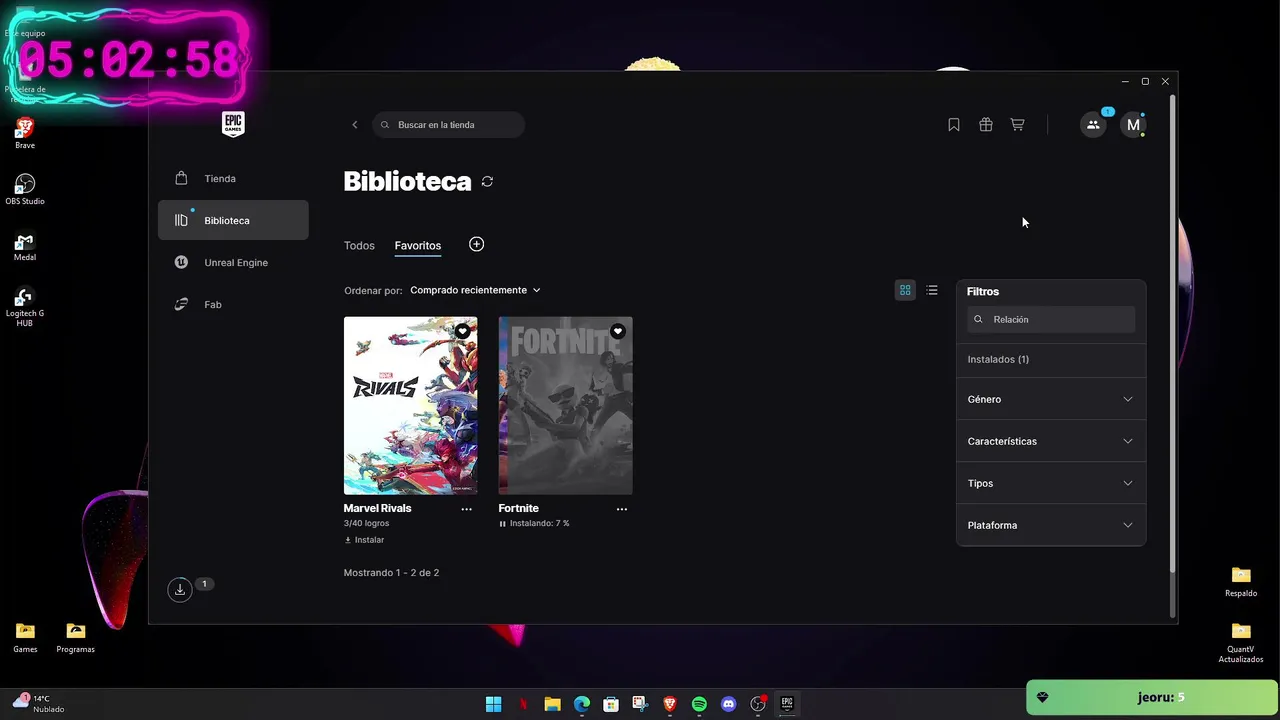Switch to list view
The image size is (1280, 720).
point(932,290)
